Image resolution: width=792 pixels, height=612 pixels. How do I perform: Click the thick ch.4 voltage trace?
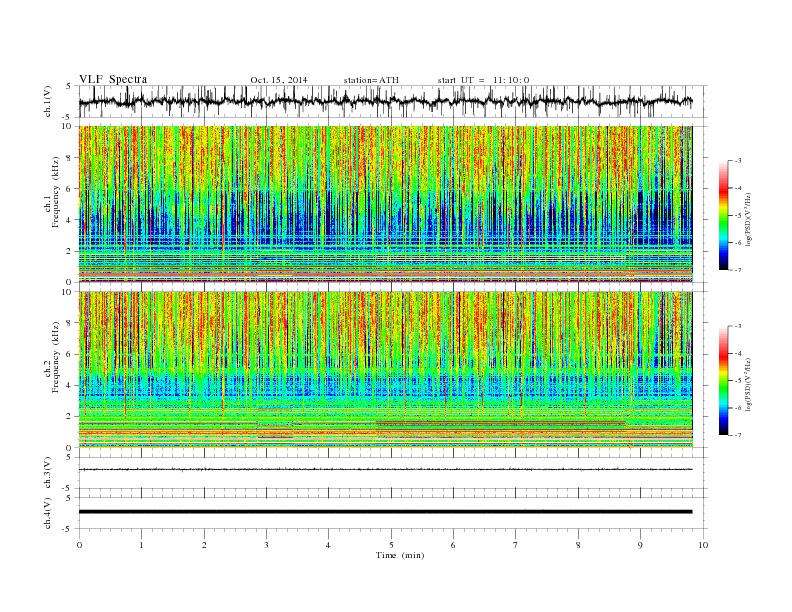(385, 512)
